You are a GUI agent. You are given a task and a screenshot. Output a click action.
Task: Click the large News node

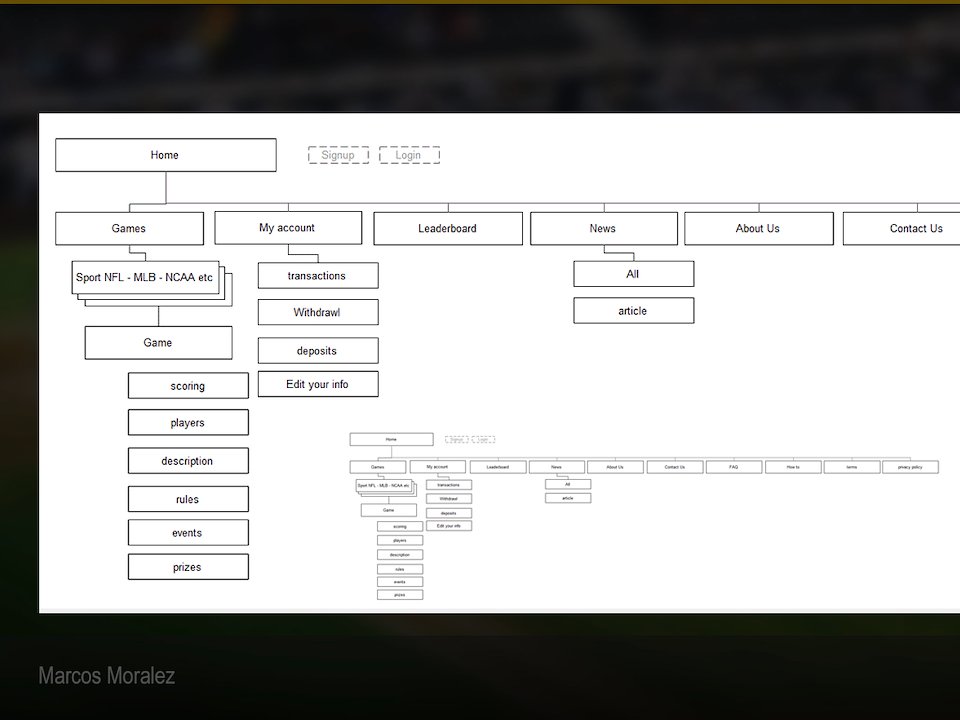coord(604,228)
